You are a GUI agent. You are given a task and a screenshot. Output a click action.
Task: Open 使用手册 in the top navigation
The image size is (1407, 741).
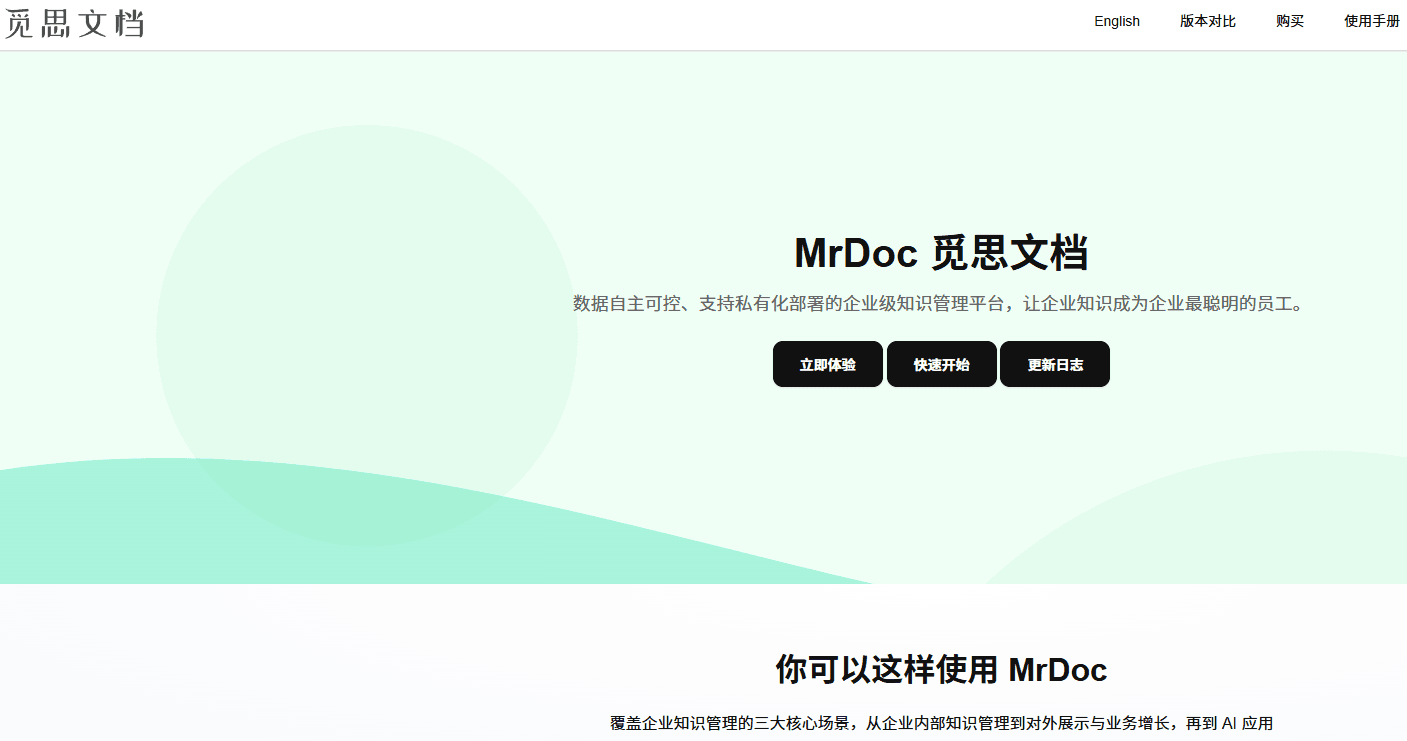coord(1372,21)
